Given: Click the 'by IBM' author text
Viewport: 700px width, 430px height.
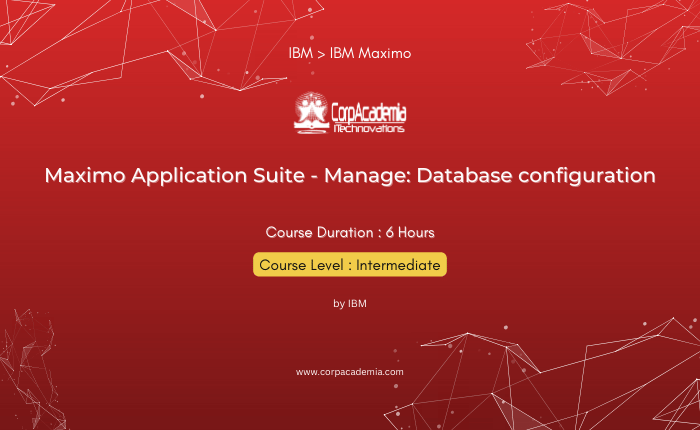Looking at the screenshot, I should tap(350, 304).
